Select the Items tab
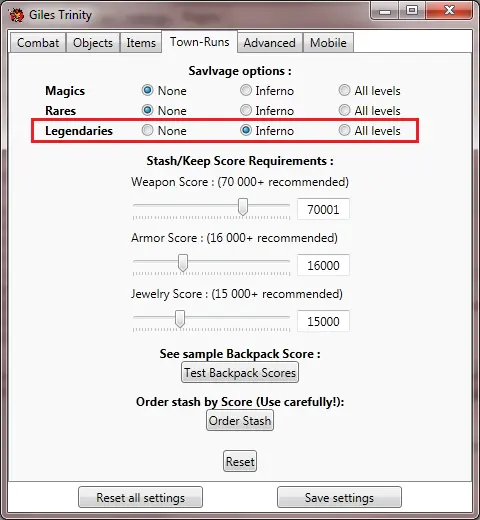Screen dimensions: 480x520 tap(141, 43)
